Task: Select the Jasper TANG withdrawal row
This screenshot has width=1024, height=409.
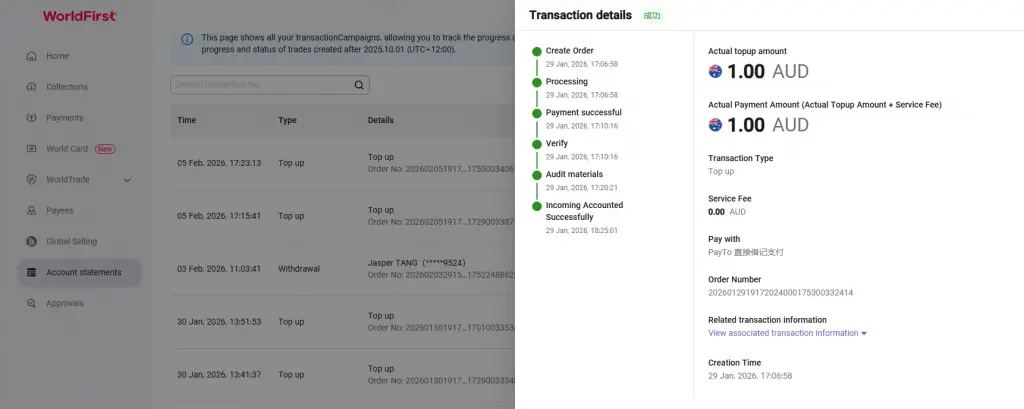Action: point(340,268)
